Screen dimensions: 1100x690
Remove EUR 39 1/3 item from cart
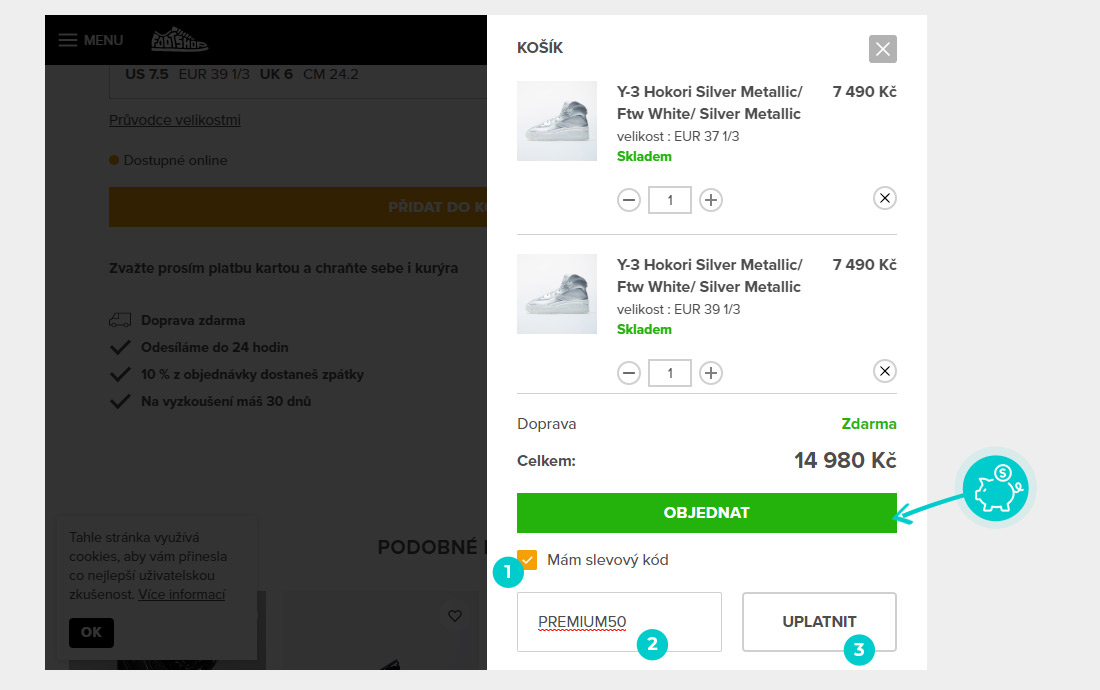click(x=884, y=371)
